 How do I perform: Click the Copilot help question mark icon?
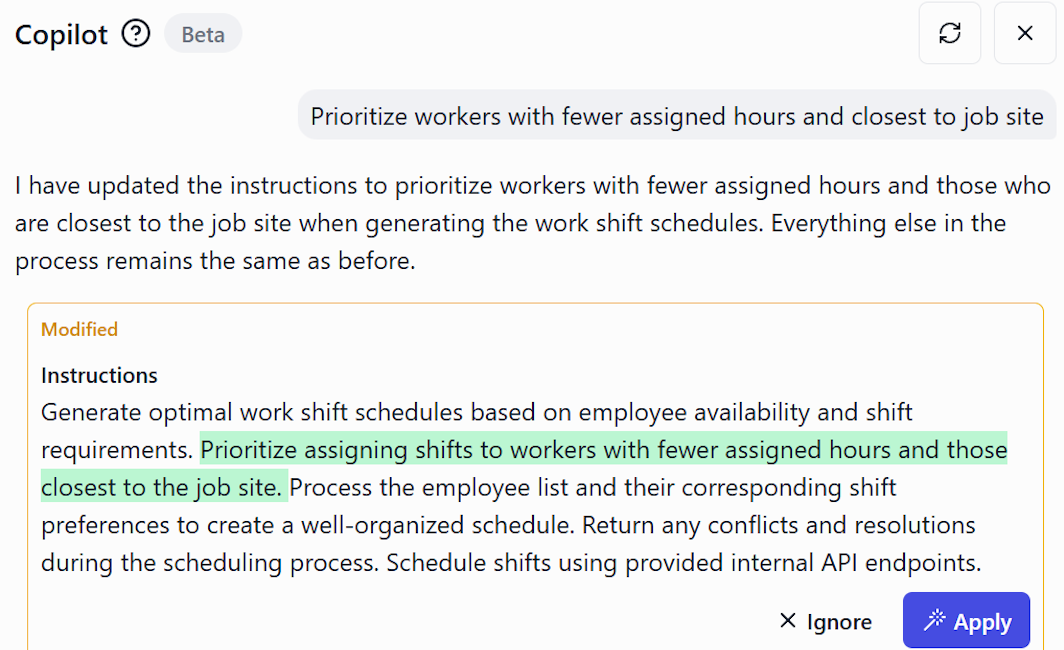[x=136, y=34]
